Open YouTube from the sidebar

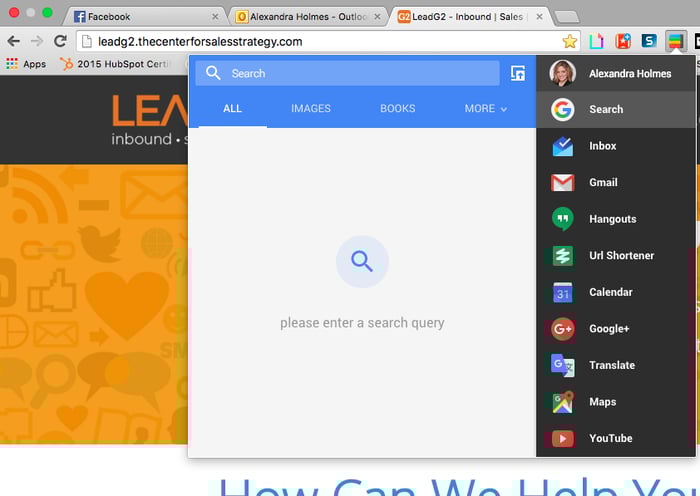click(609, 438)
